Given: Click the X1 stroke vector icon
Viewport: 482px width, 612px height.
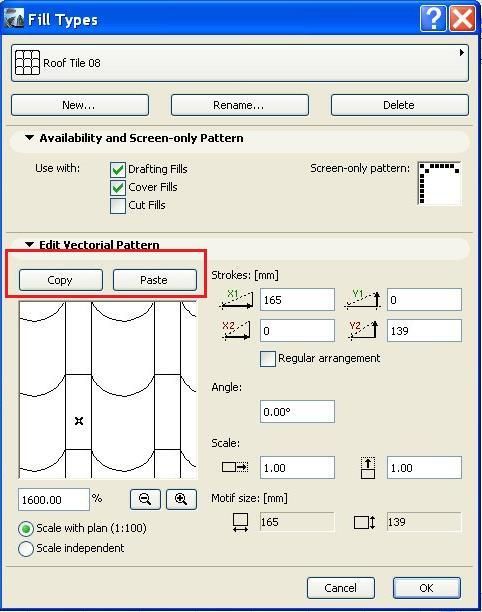Looking at the screenshot, I should [x=237, y=300].
